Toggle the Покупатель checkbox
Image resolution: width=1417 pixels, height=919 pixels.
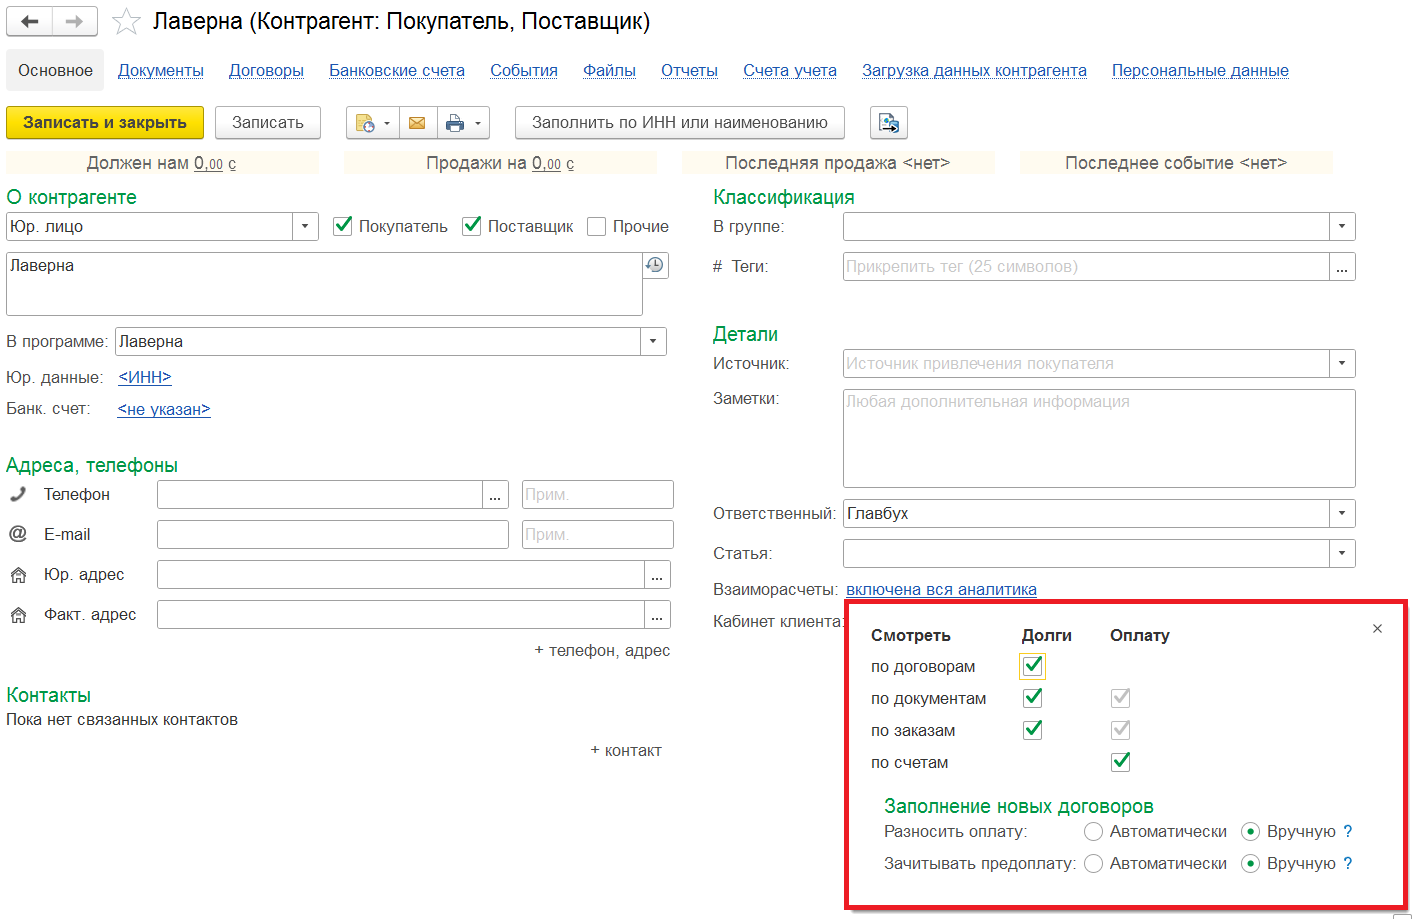pos(343,226)
